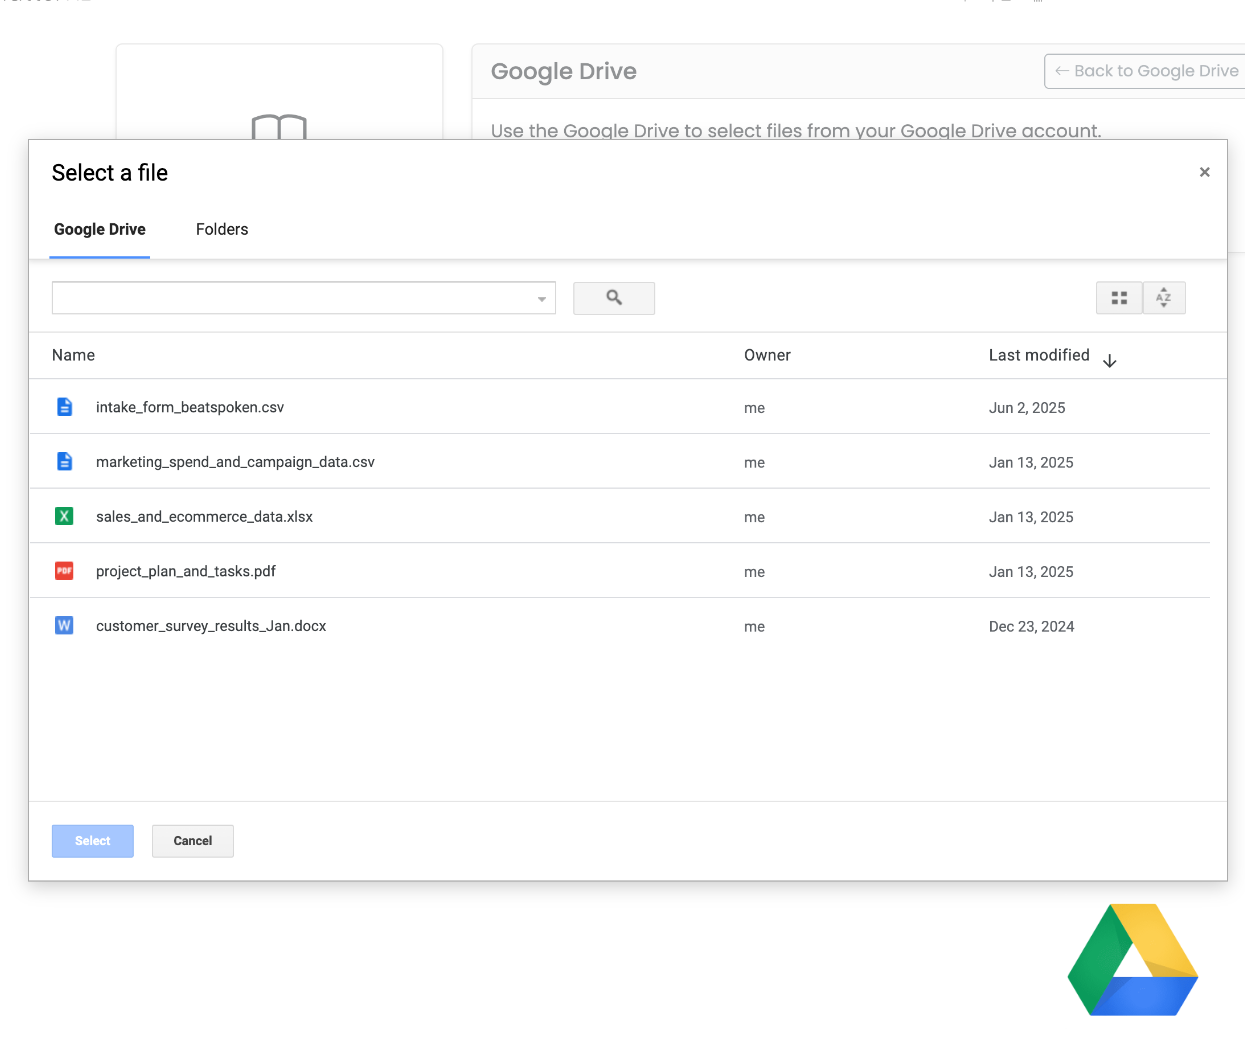Switch to grid view icon
This screenshot has width=1245, height=1053.
[x=1119, y=298]
